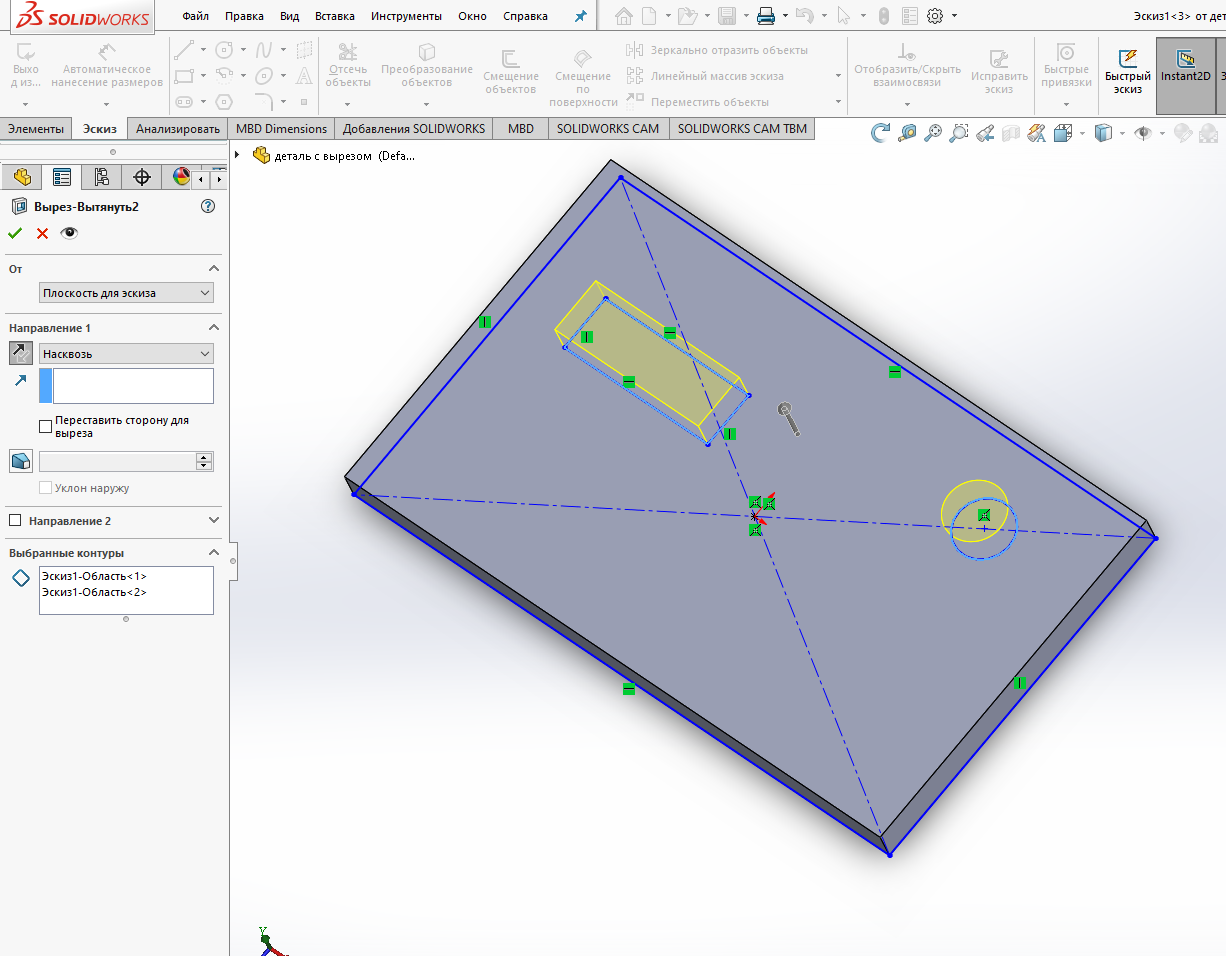Open the Инструменты menu
This screenshot has height=956, width=1226.
click(x=406, y=16)
